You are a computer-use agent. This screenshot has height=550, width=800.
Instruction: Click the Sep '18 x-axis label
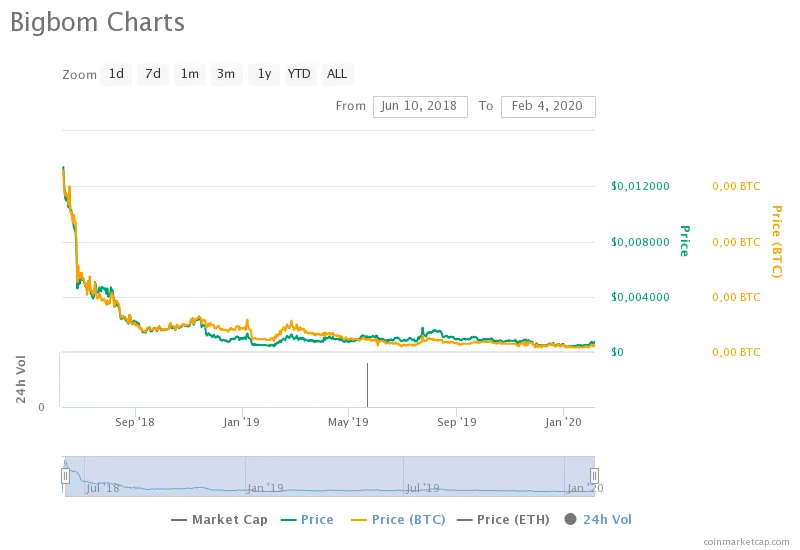click(135, 422)
